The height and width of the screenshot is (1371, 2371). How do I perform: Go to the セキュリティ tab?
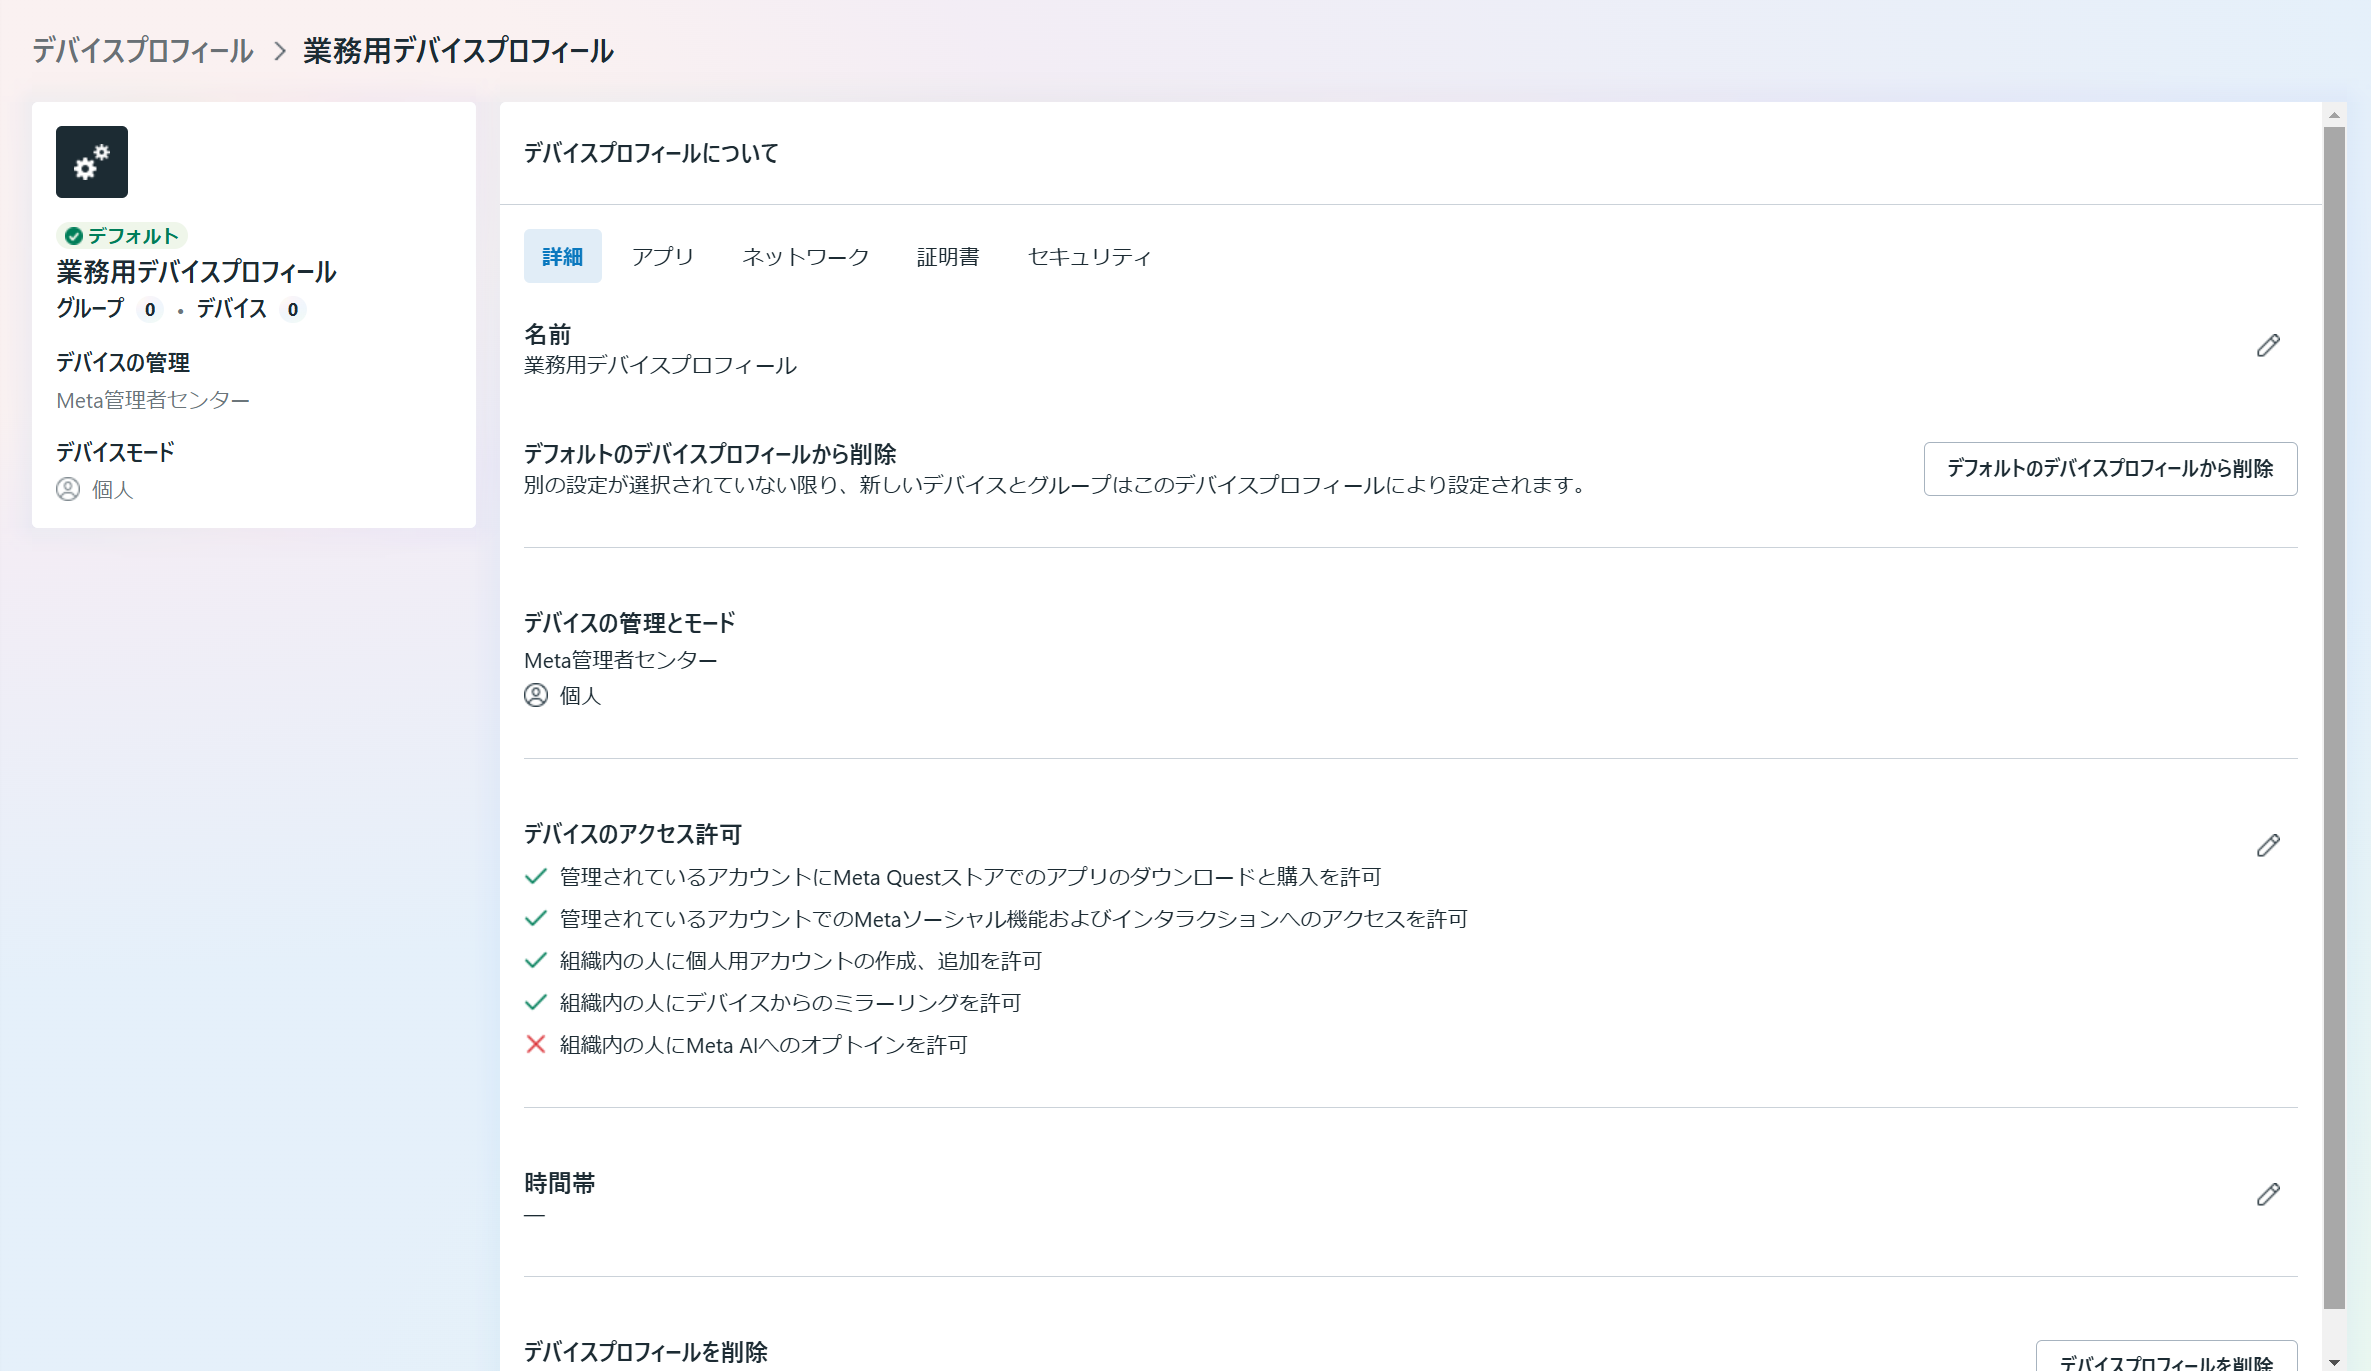[1089, 257]
